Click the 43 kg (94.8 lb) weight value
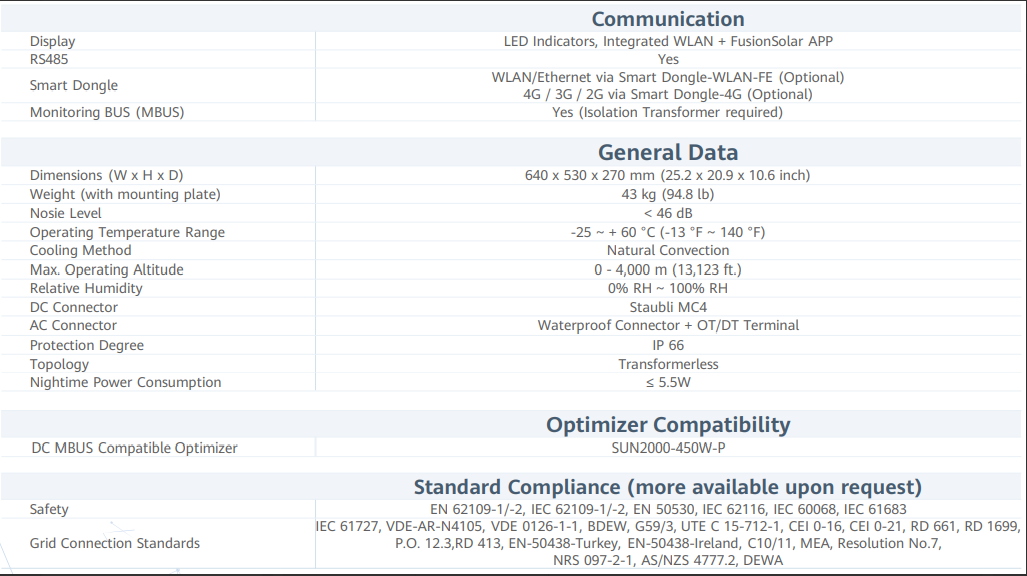Viewport: 1027px width, 576px height. (668, 194)
